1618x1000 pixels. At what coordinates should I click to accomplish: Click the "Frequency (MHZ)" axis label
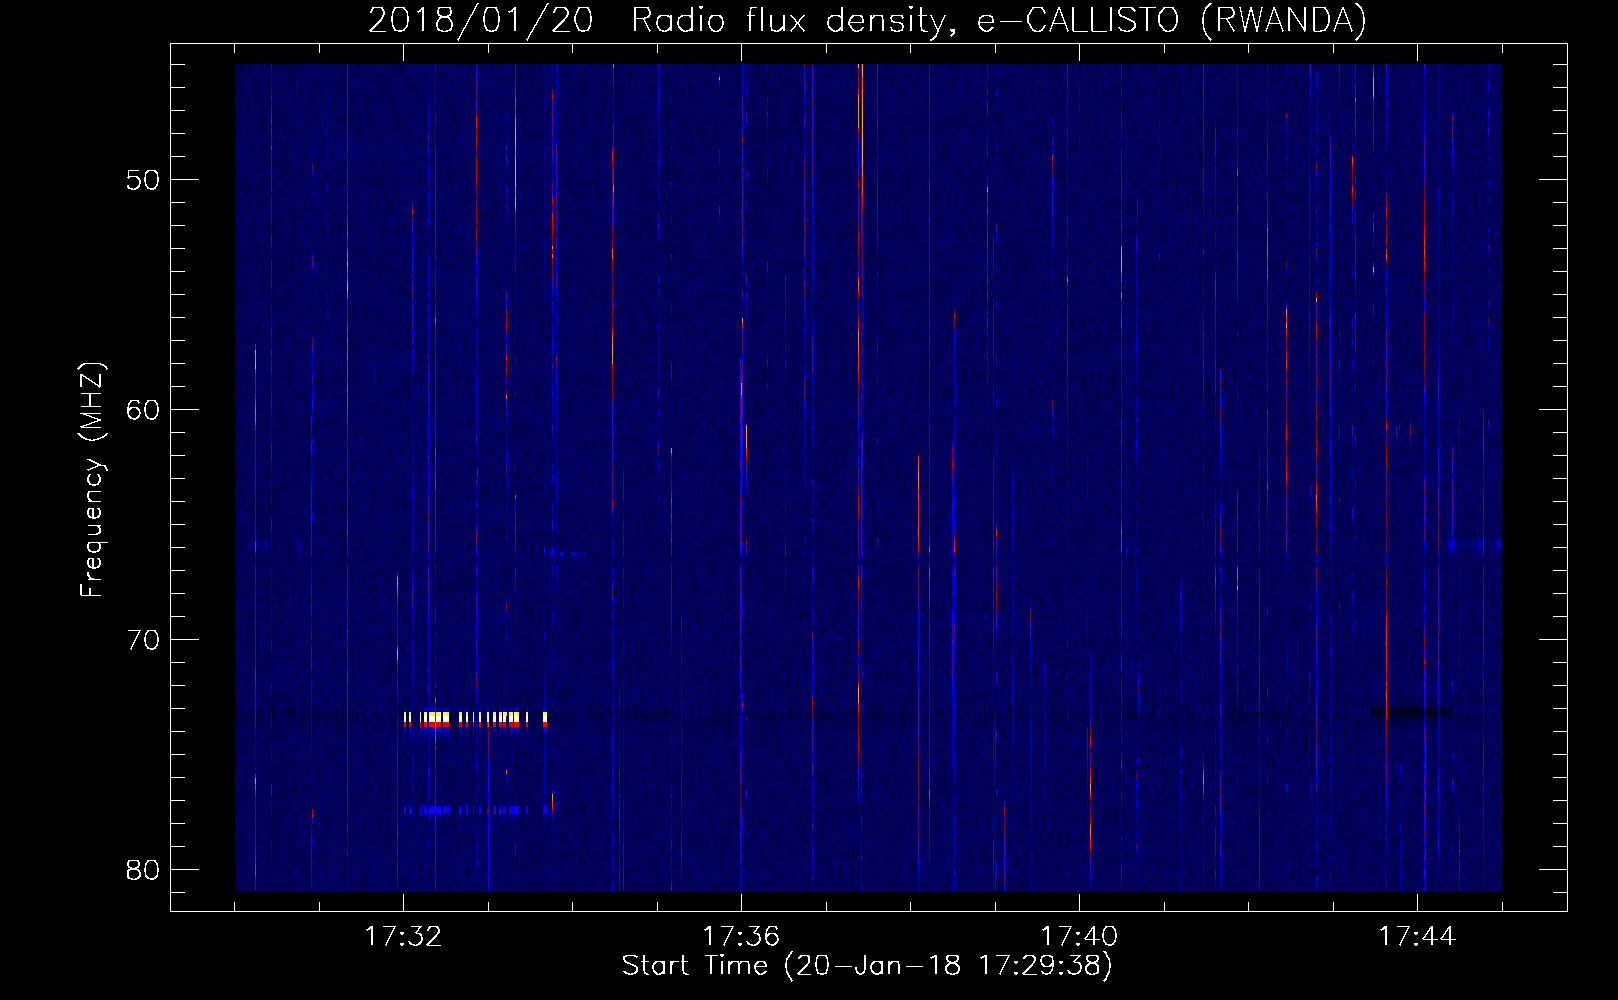pyautogui.click(x=92, y=480)
